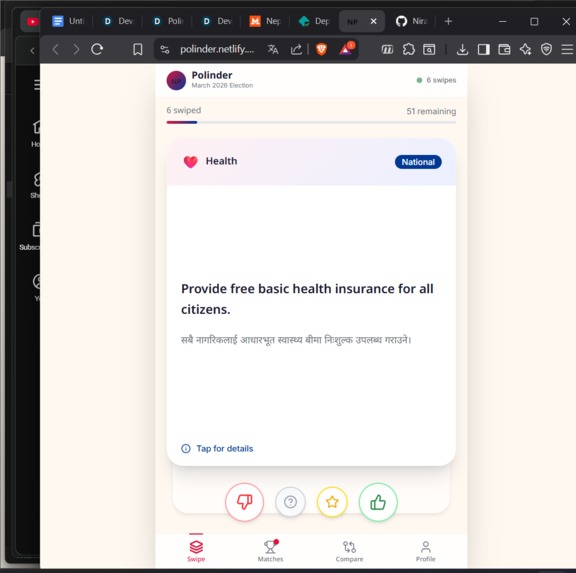The width and height of the screenshot is (576, 573).
Task: Open the Compare tab
Action: tap(349, 551)
